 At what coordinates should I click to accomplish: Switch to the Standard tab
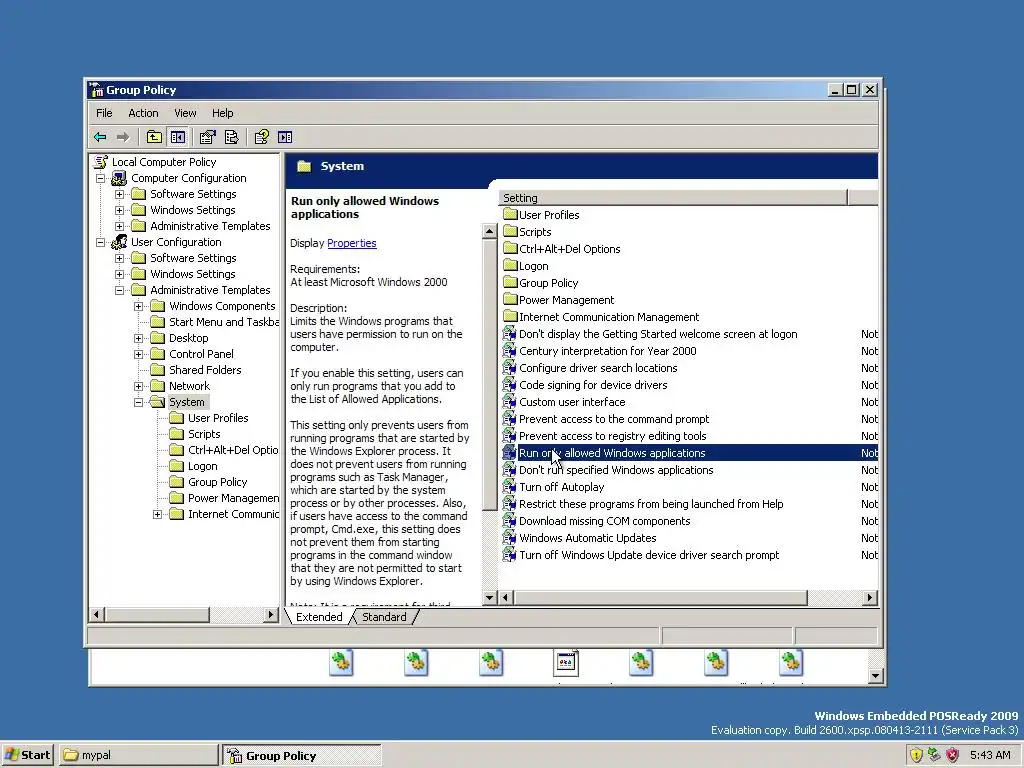384,616
